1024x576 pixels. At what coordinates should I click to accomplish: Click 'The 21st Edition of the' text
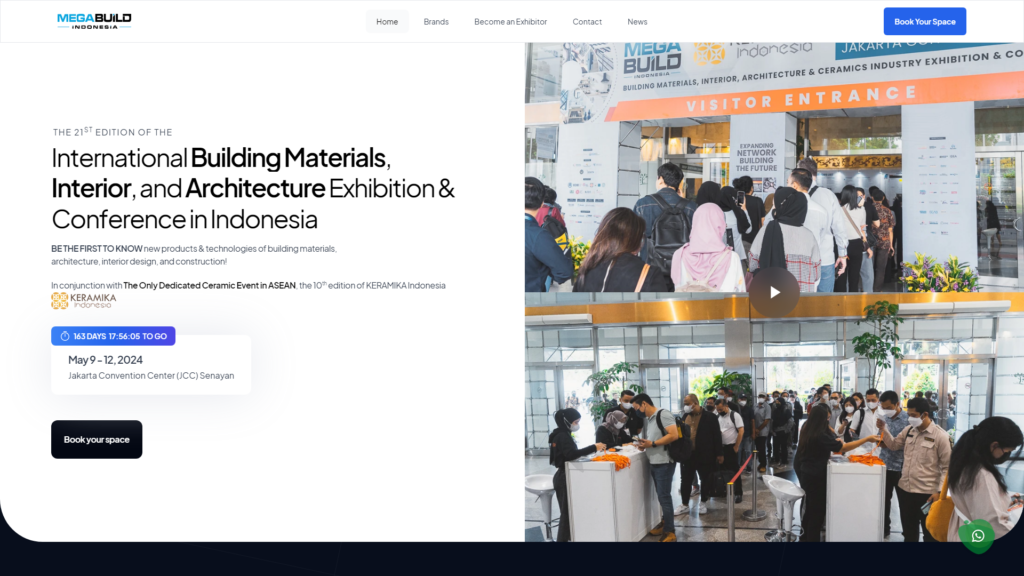pos(112,131)
